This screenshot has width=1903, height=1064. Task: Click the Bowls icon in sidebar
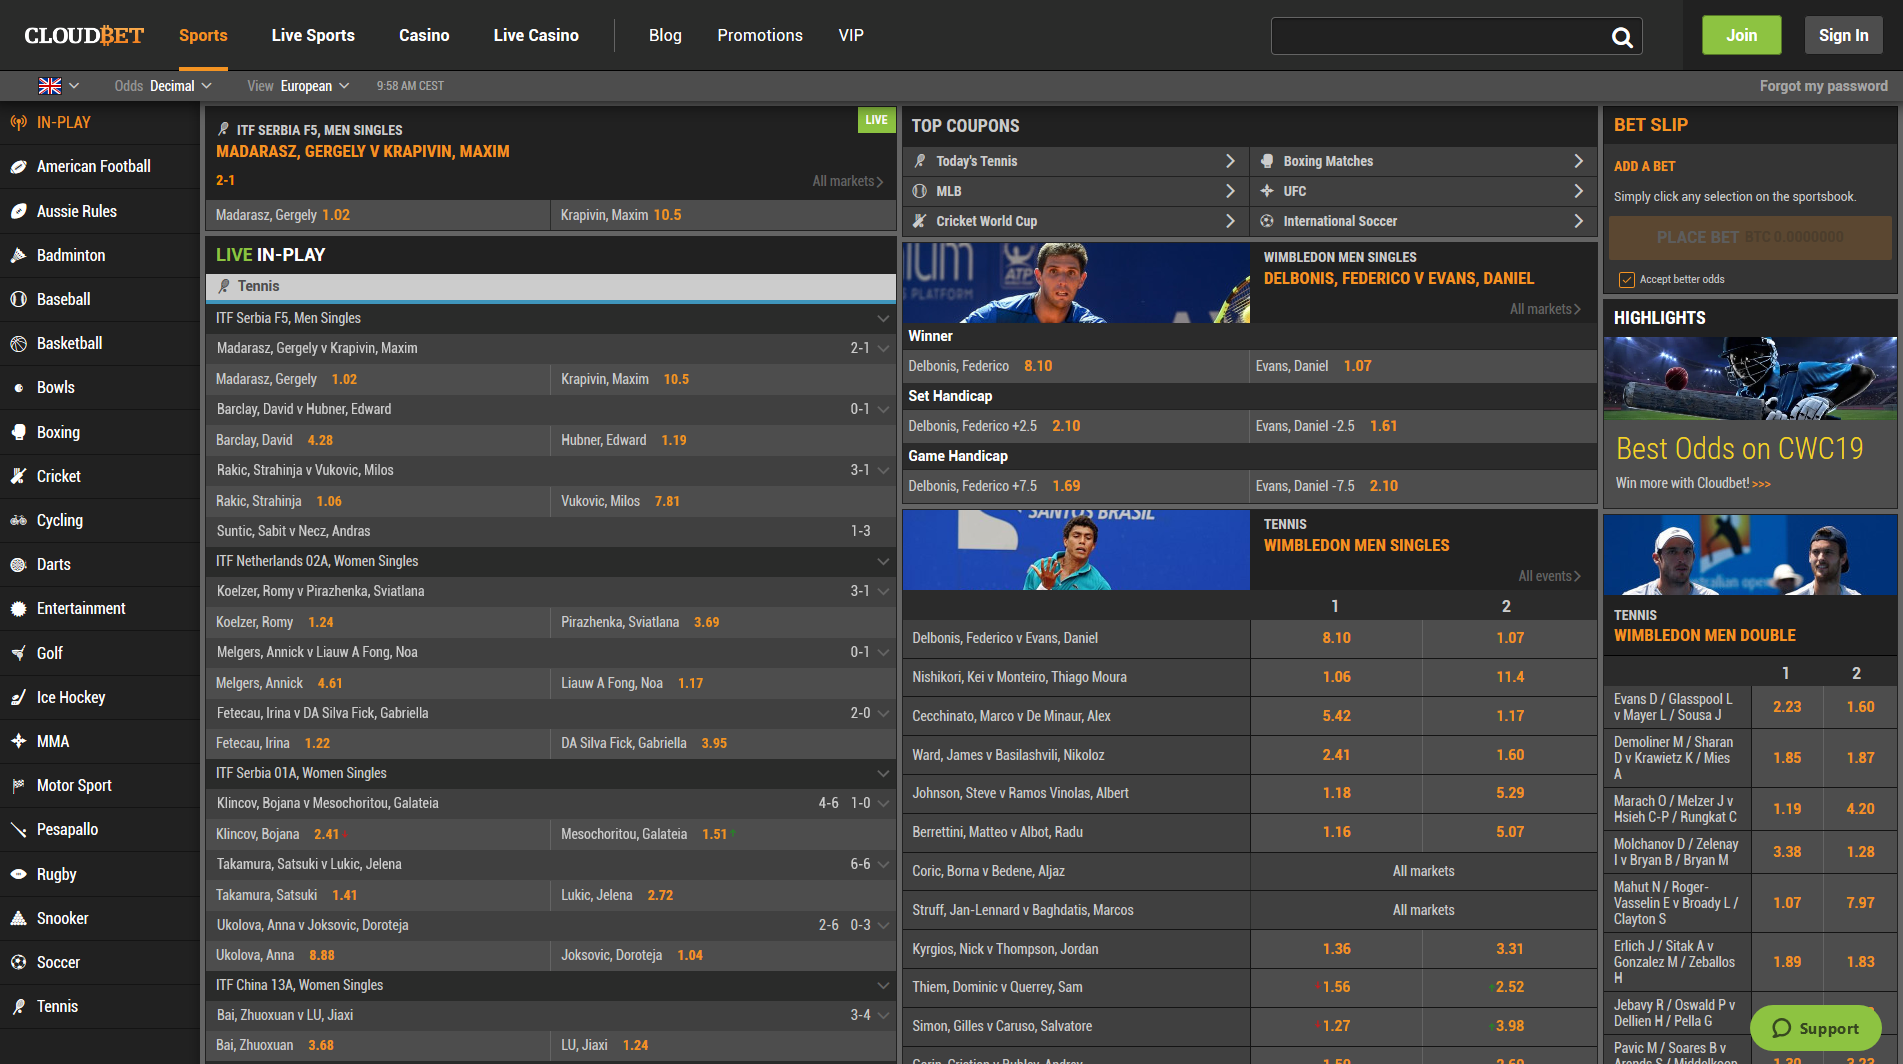tap(18, 388)
